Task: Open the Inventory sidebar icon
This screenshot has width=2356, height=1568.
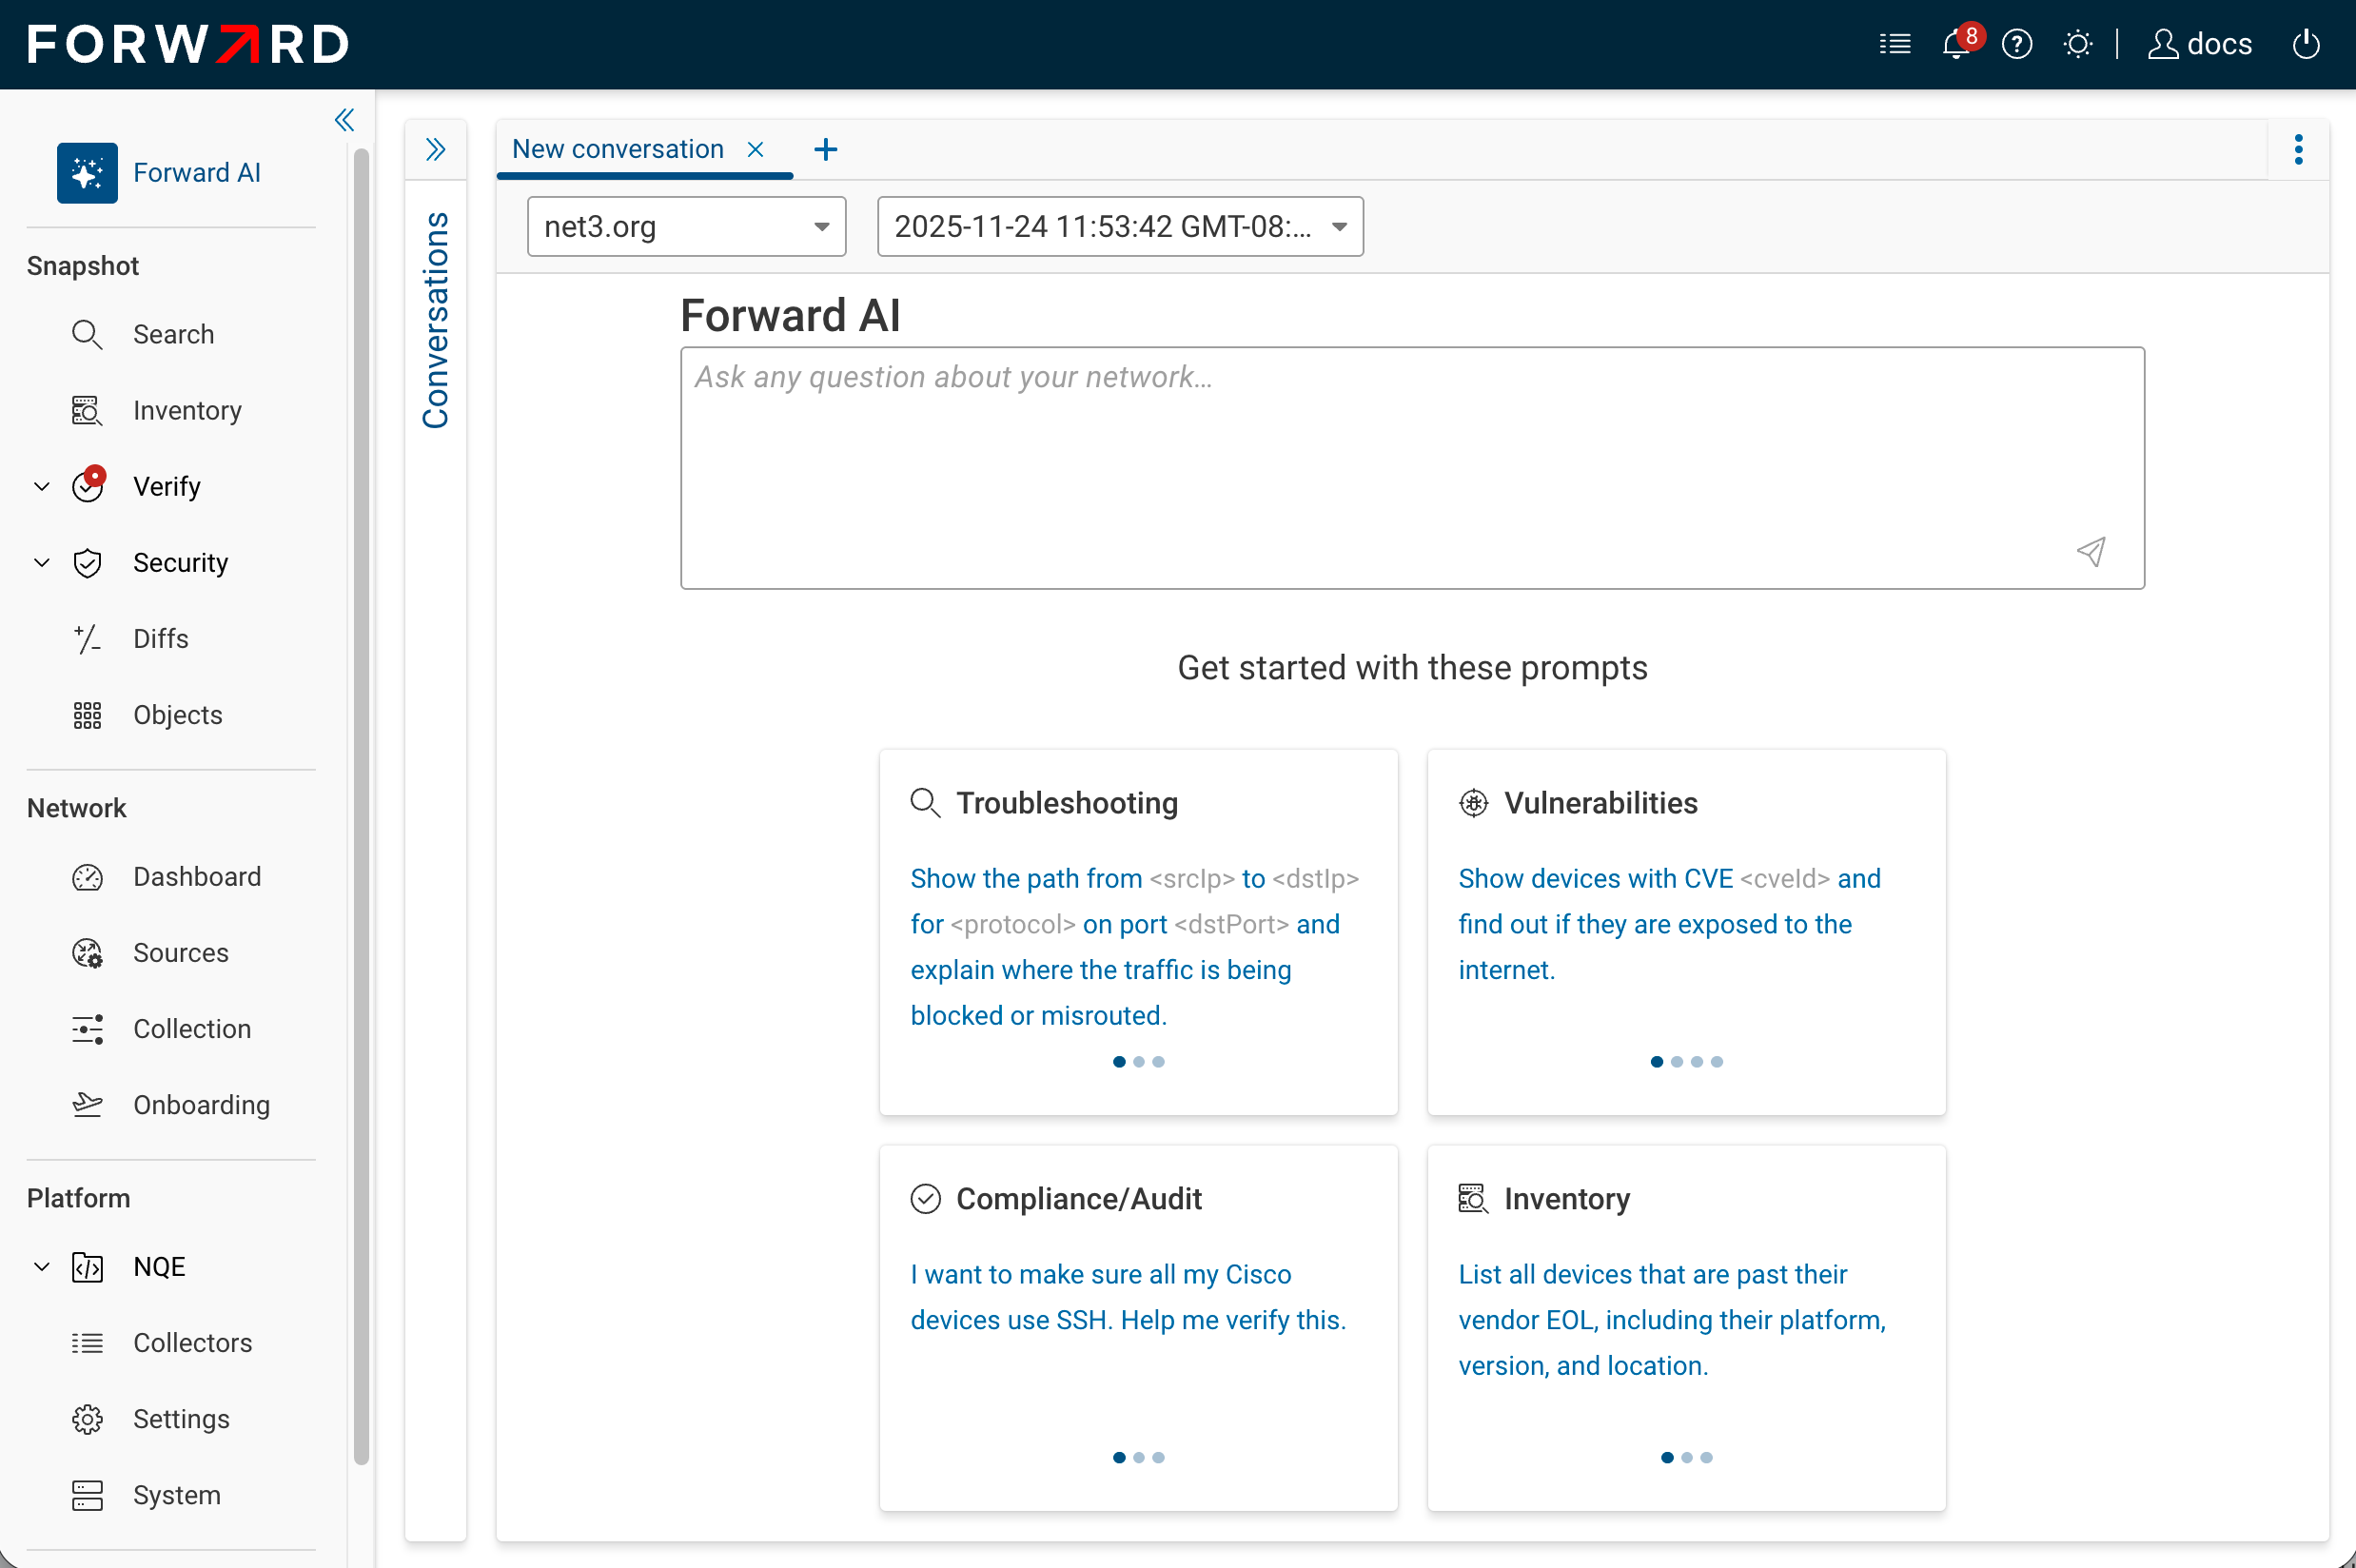Action: 87,411
